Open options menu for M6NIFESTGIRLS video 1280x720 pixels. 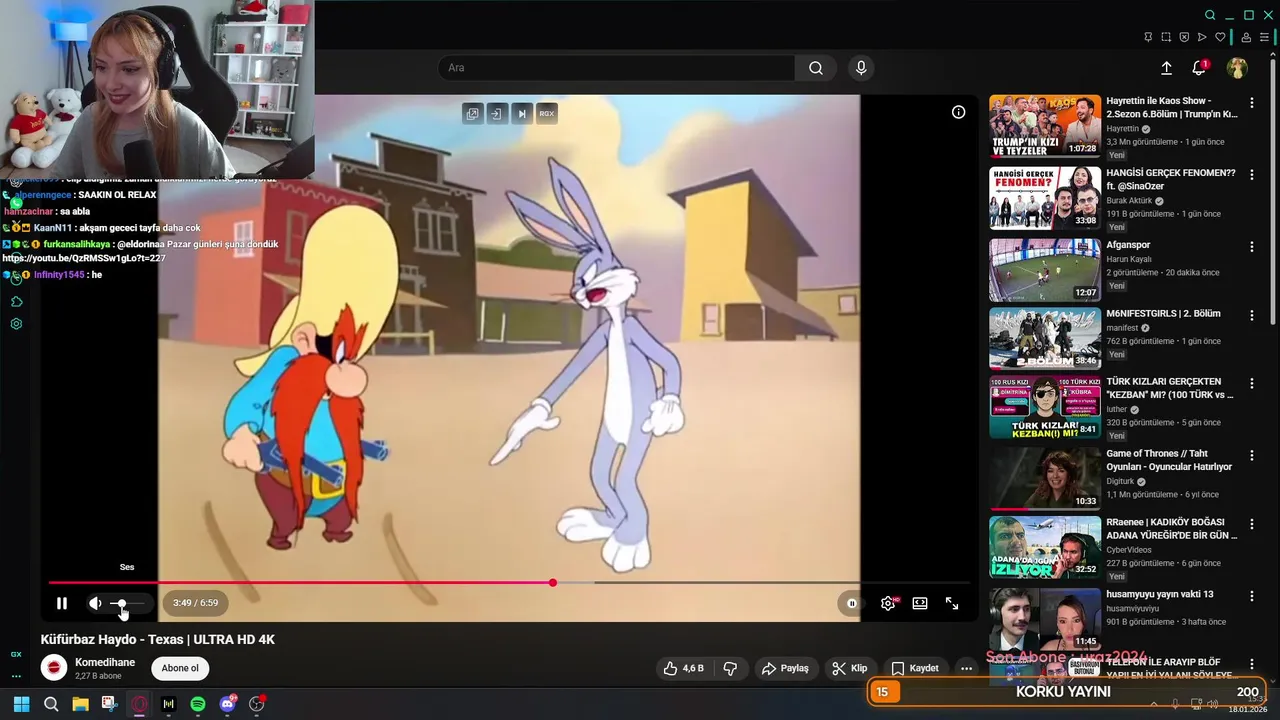pos(1252,316)
